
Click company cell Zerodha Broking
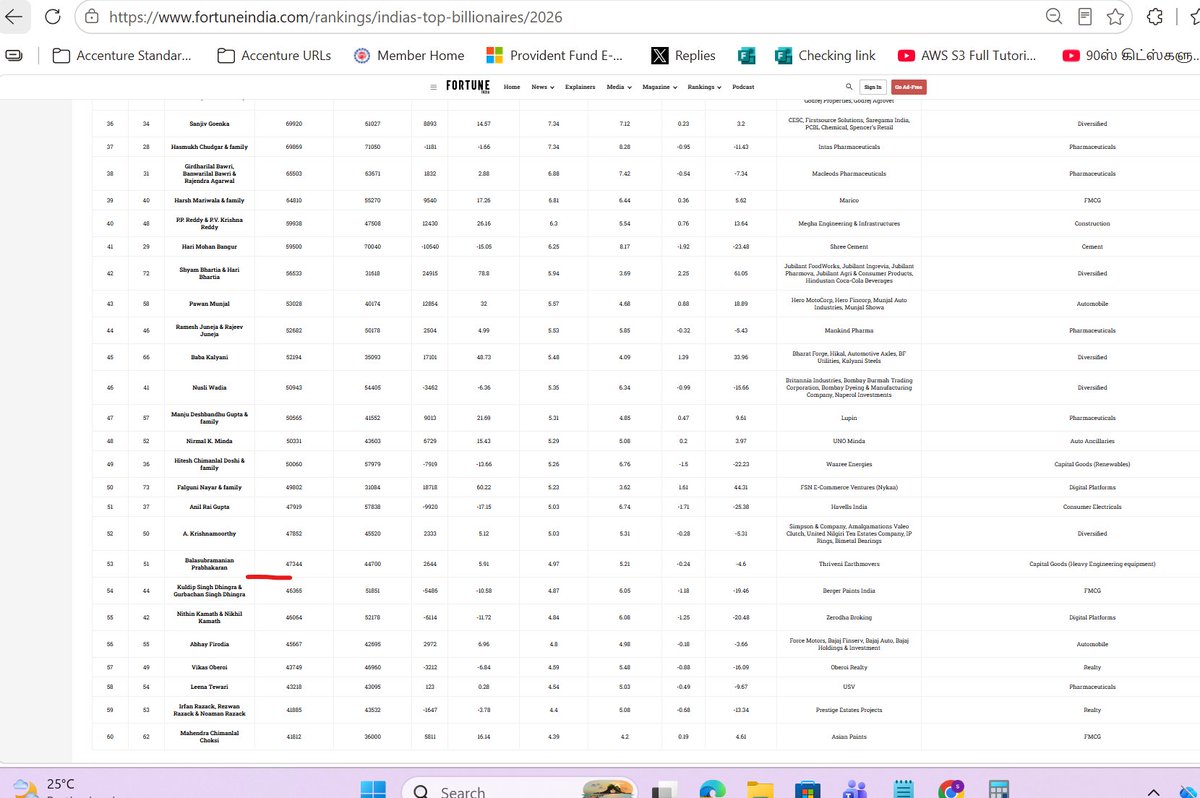(850, 617)
